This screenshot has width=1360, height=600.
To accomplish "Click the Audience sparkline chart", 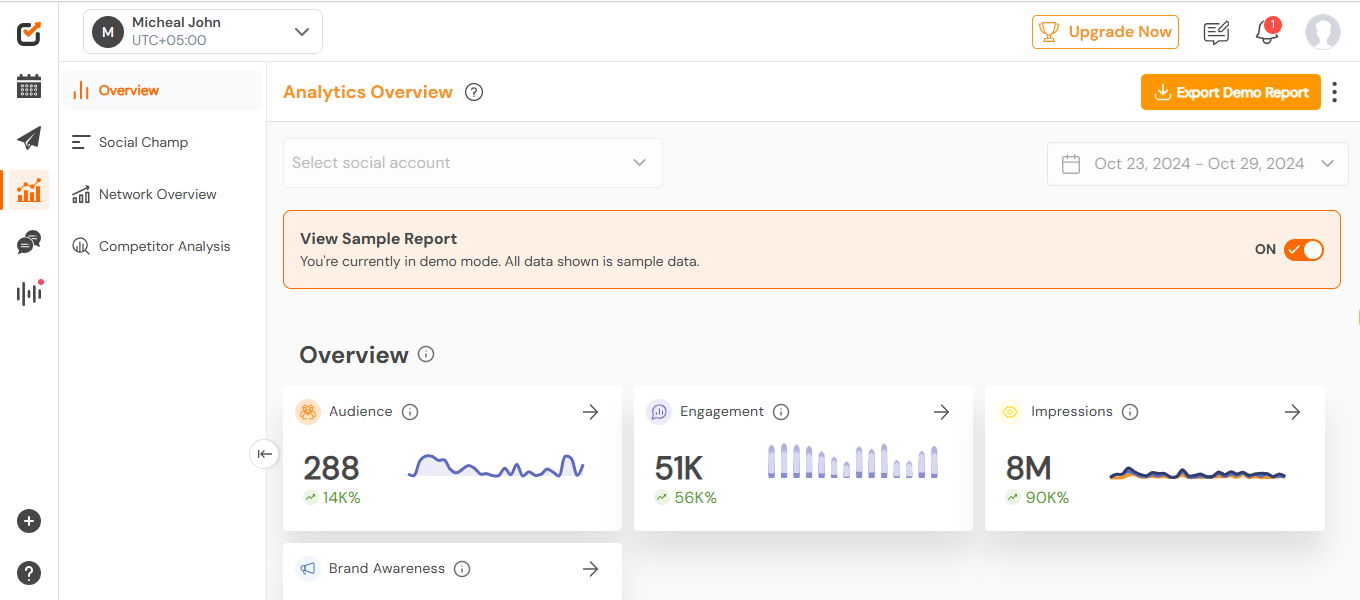I will pyautogui.click(x=496, y=466).
